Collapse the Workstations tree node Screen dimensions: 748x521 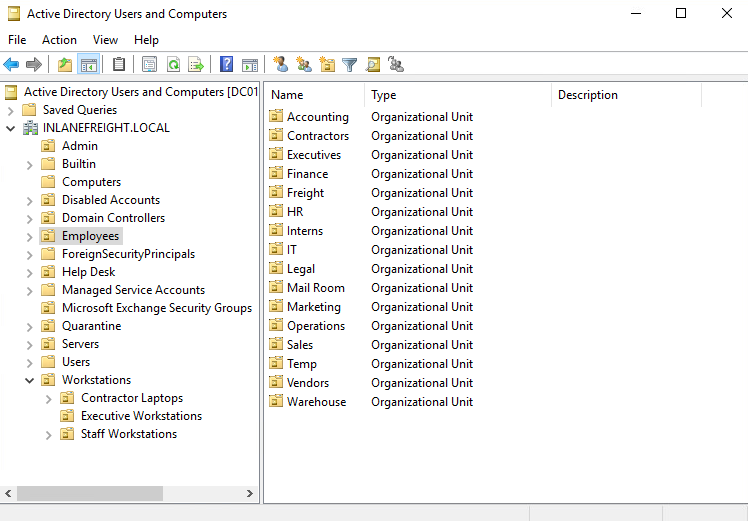[x=28, y=380]
